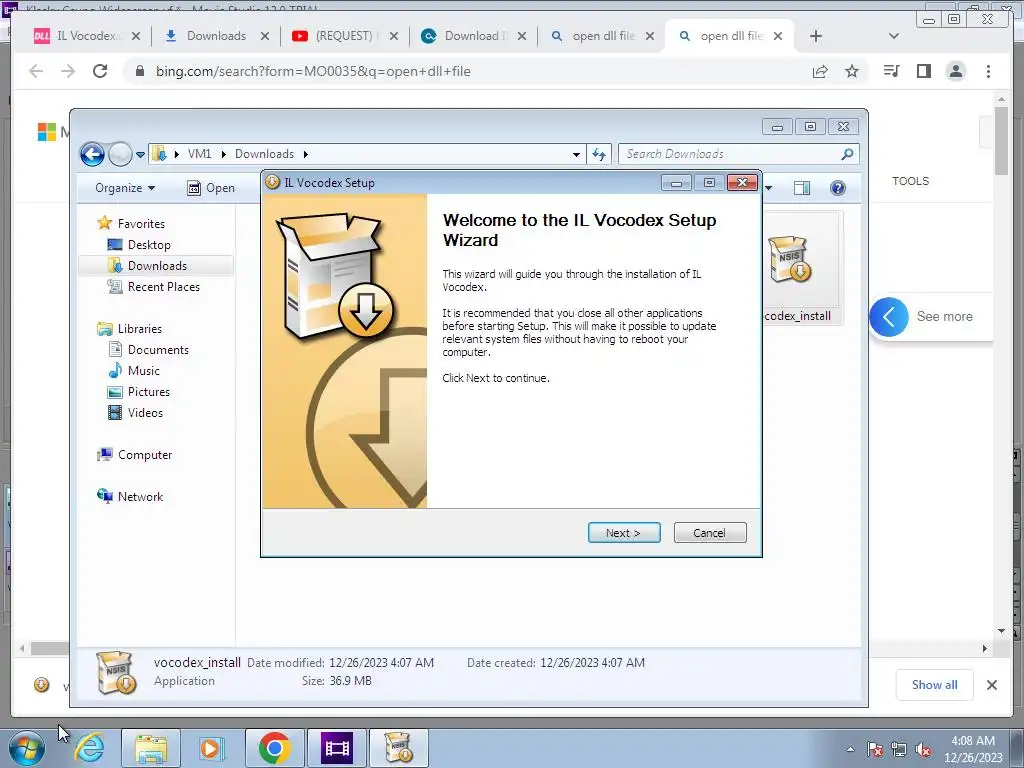1024x768 pixels.
Task: Share this page icon in Chrome
Action: click(x=820, y=71)
